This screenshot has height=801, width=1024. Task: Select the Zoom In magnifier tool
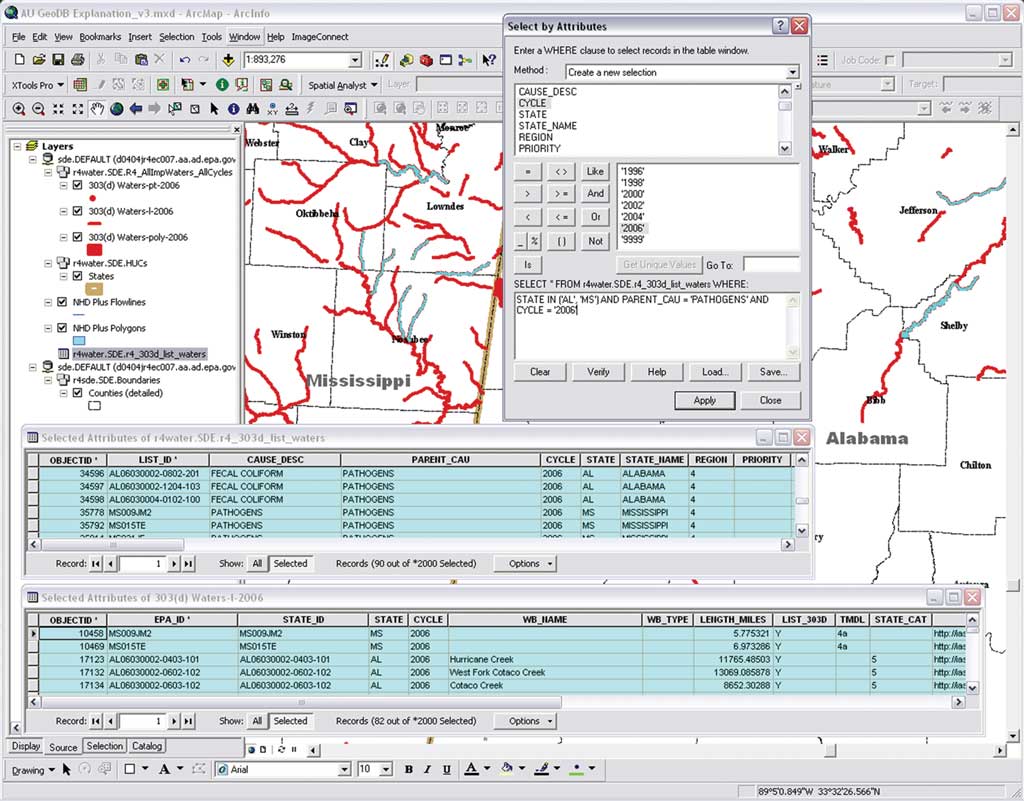click(19, 109)
